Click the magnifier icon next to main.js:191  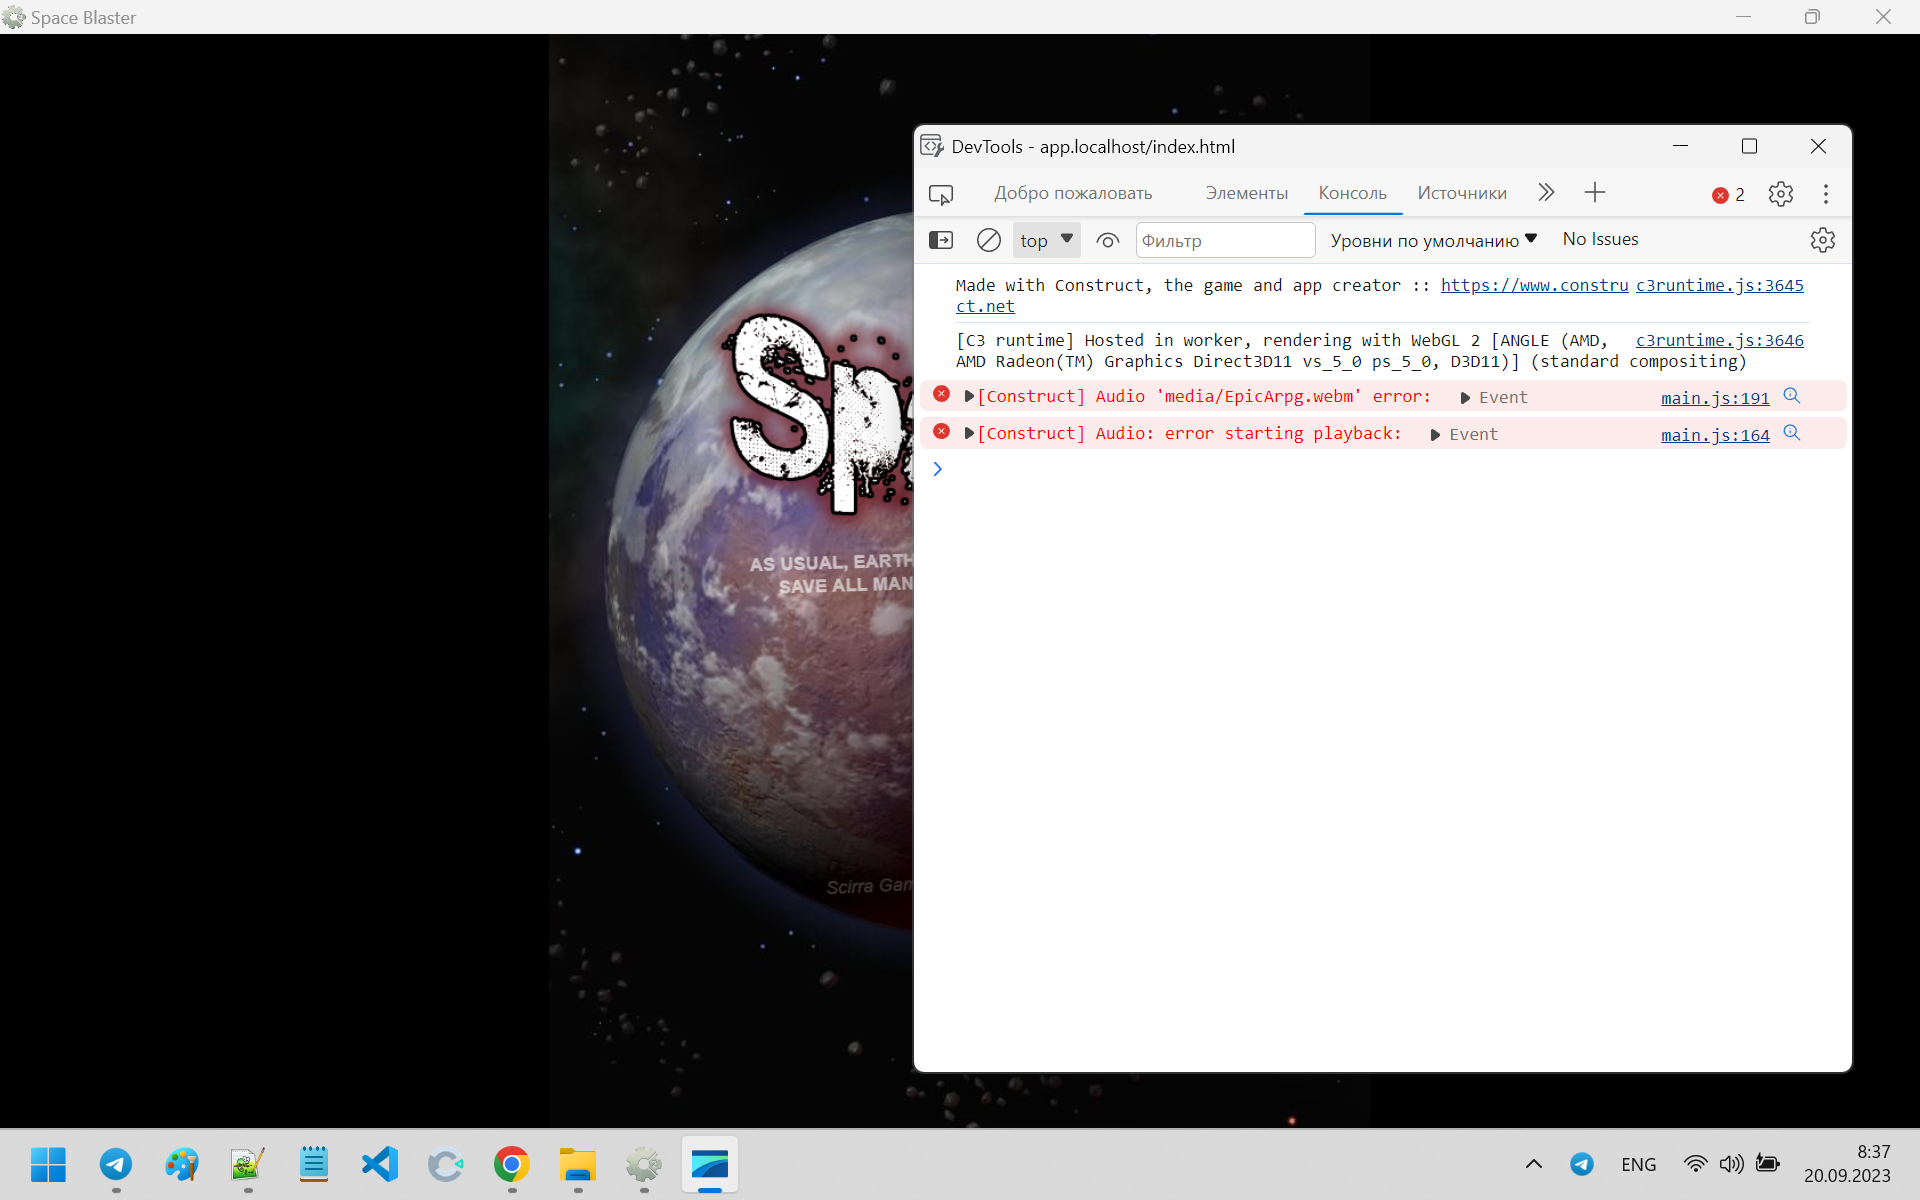[1791, 395]
